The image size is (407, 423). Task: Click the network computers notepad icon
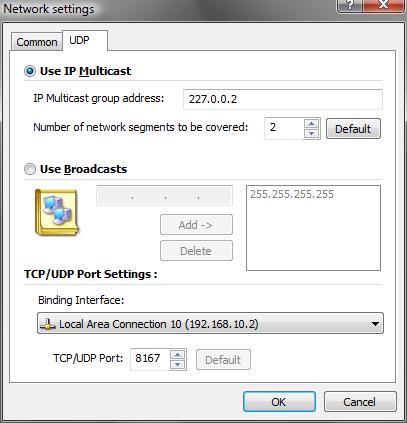pos(57,212)
